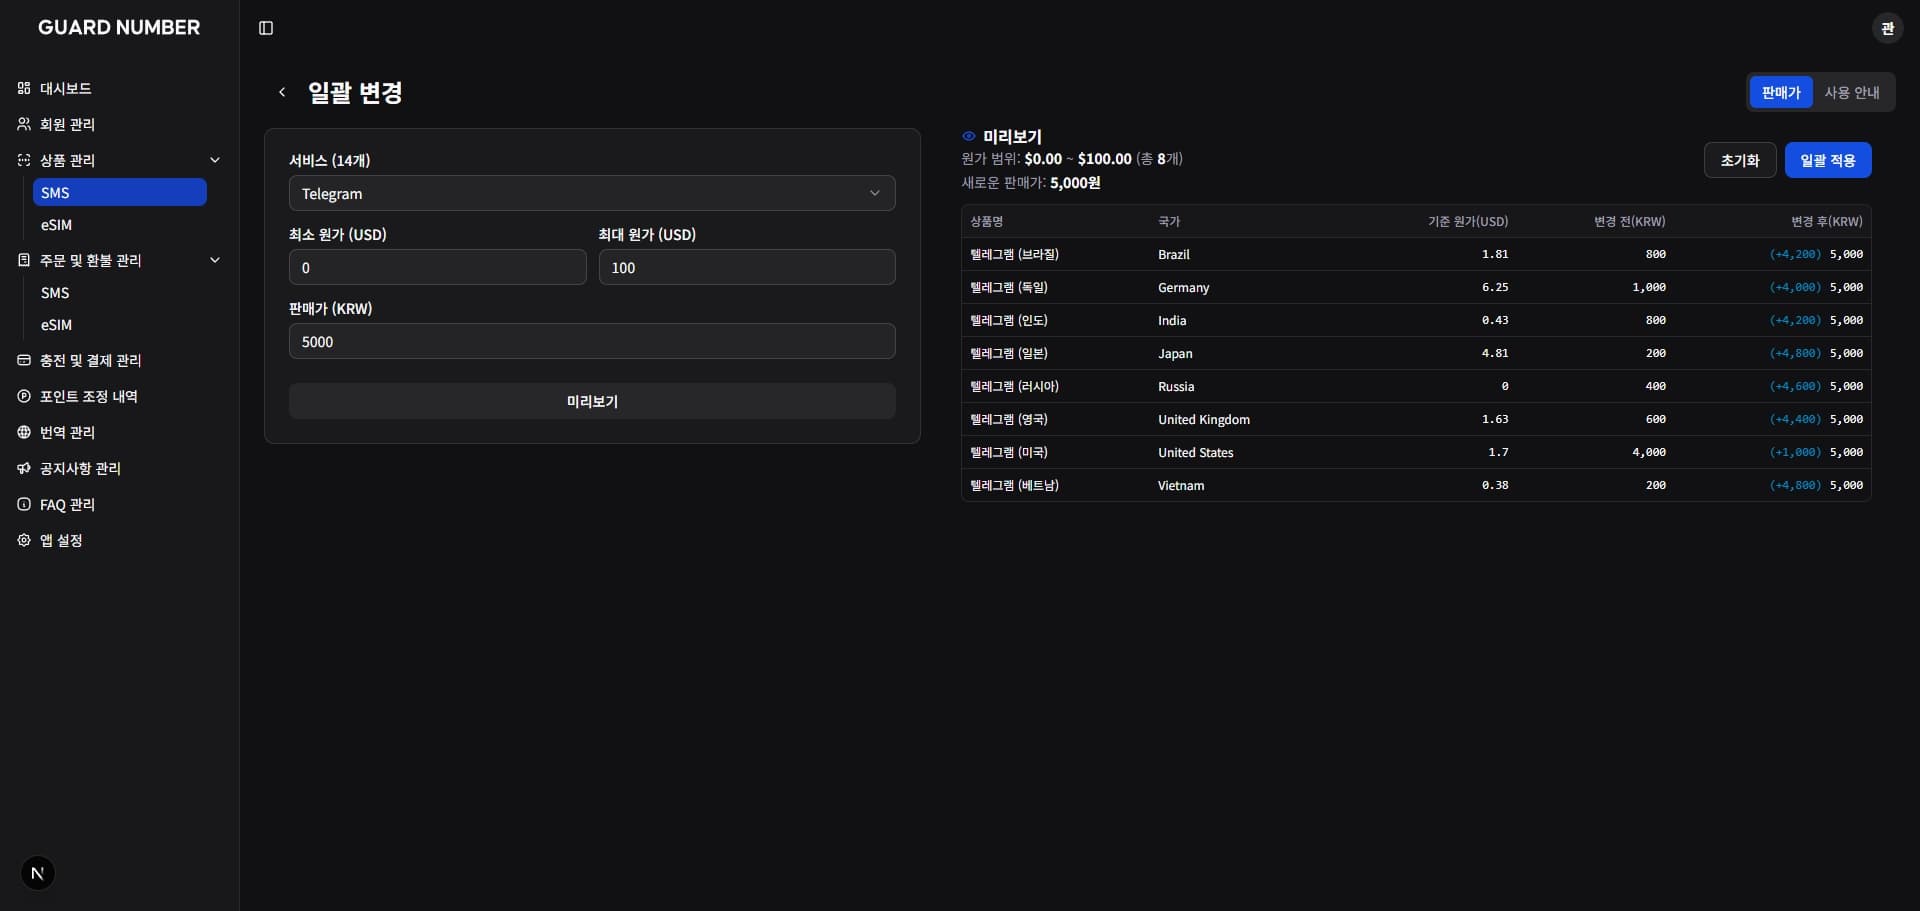Click the back arrow beside 일괄 변경
The image size is (1920, 911).
(282, 92)
